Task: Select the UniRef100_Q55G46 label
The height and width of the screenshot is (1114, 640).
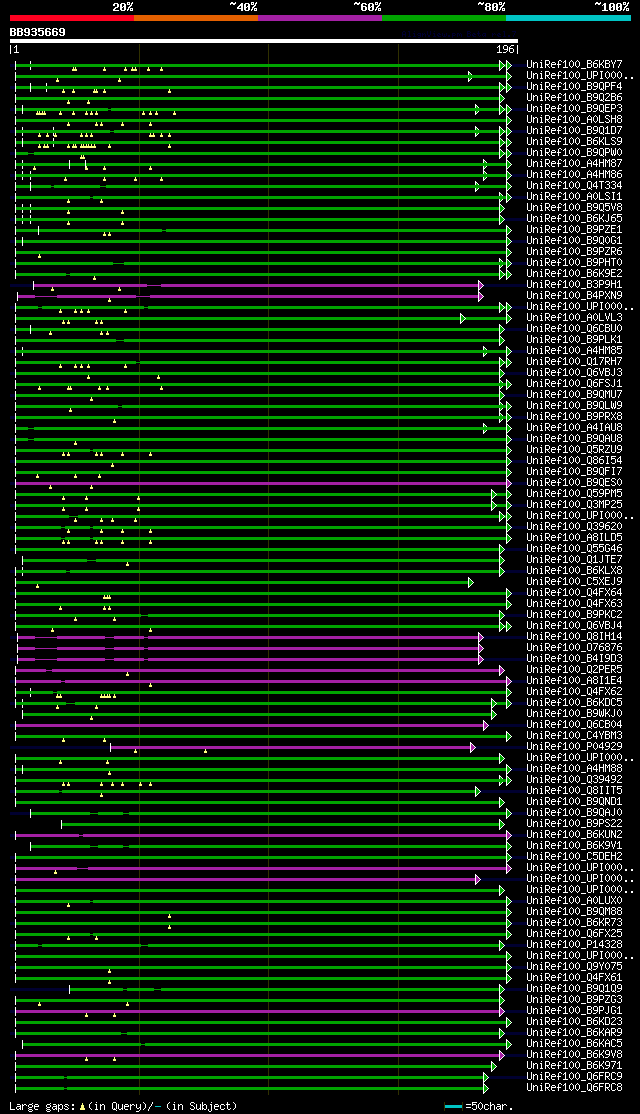Action: click(575, 548)
